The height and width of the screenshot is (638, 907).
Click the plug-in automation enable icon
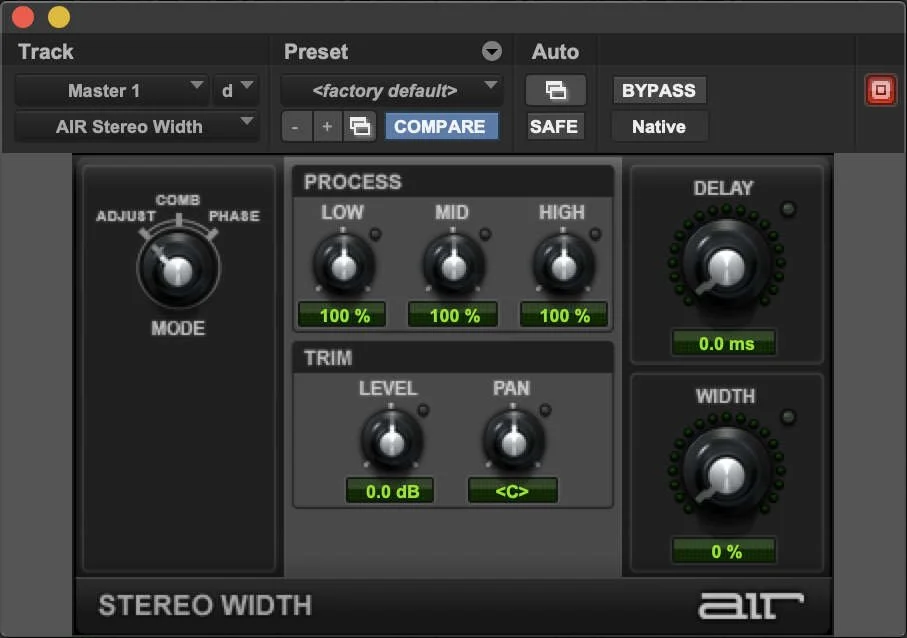(555, 90)
